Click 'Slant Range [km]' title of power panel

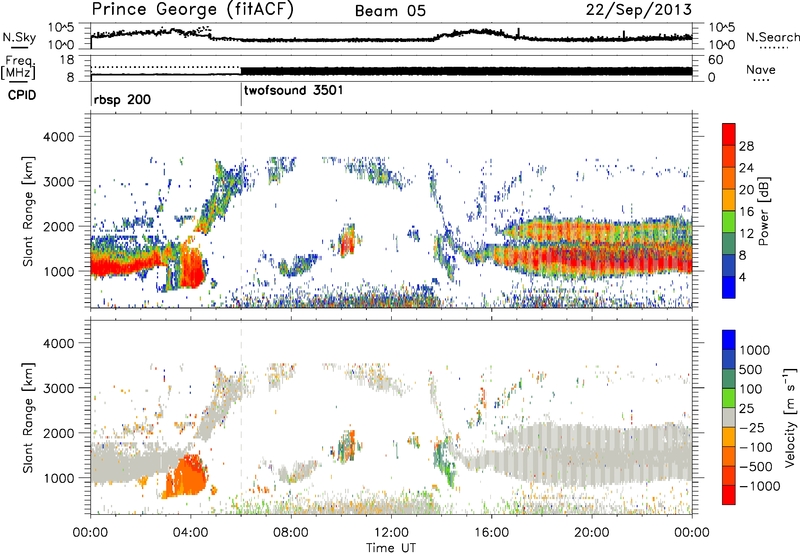pos(28,211)
